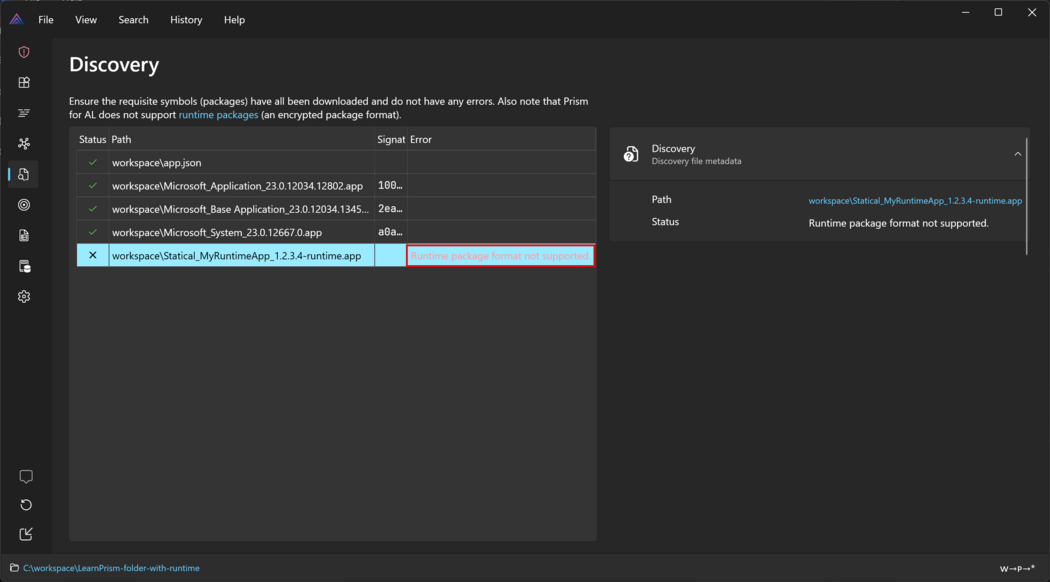Image resolution: width=1050 pixels, height=582 pixels.
Task: Collapse the Discovery metadata panel chevron
Action: (1017, 154)
